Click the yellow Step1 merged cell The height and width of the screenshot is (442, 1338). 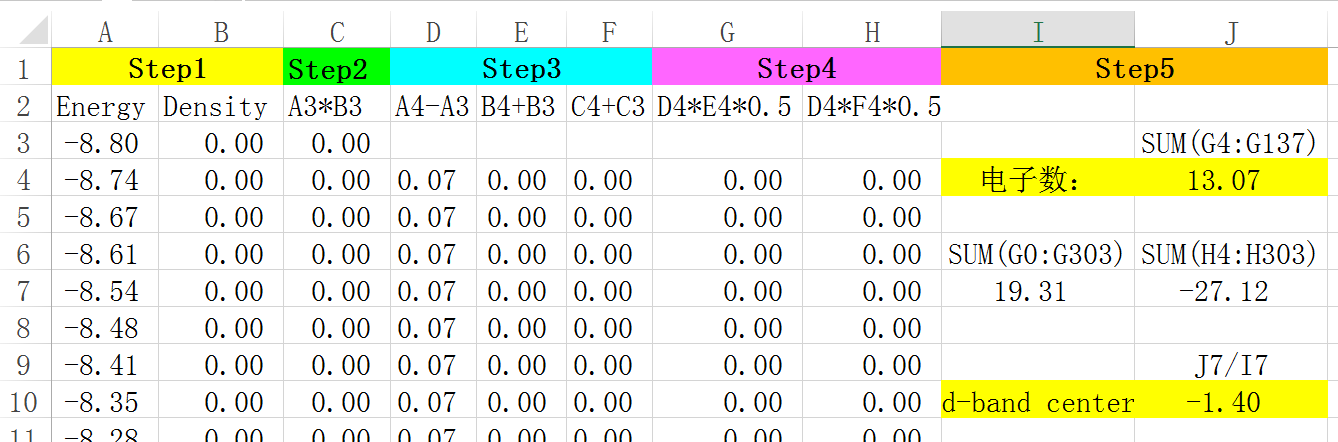(167, 69)
